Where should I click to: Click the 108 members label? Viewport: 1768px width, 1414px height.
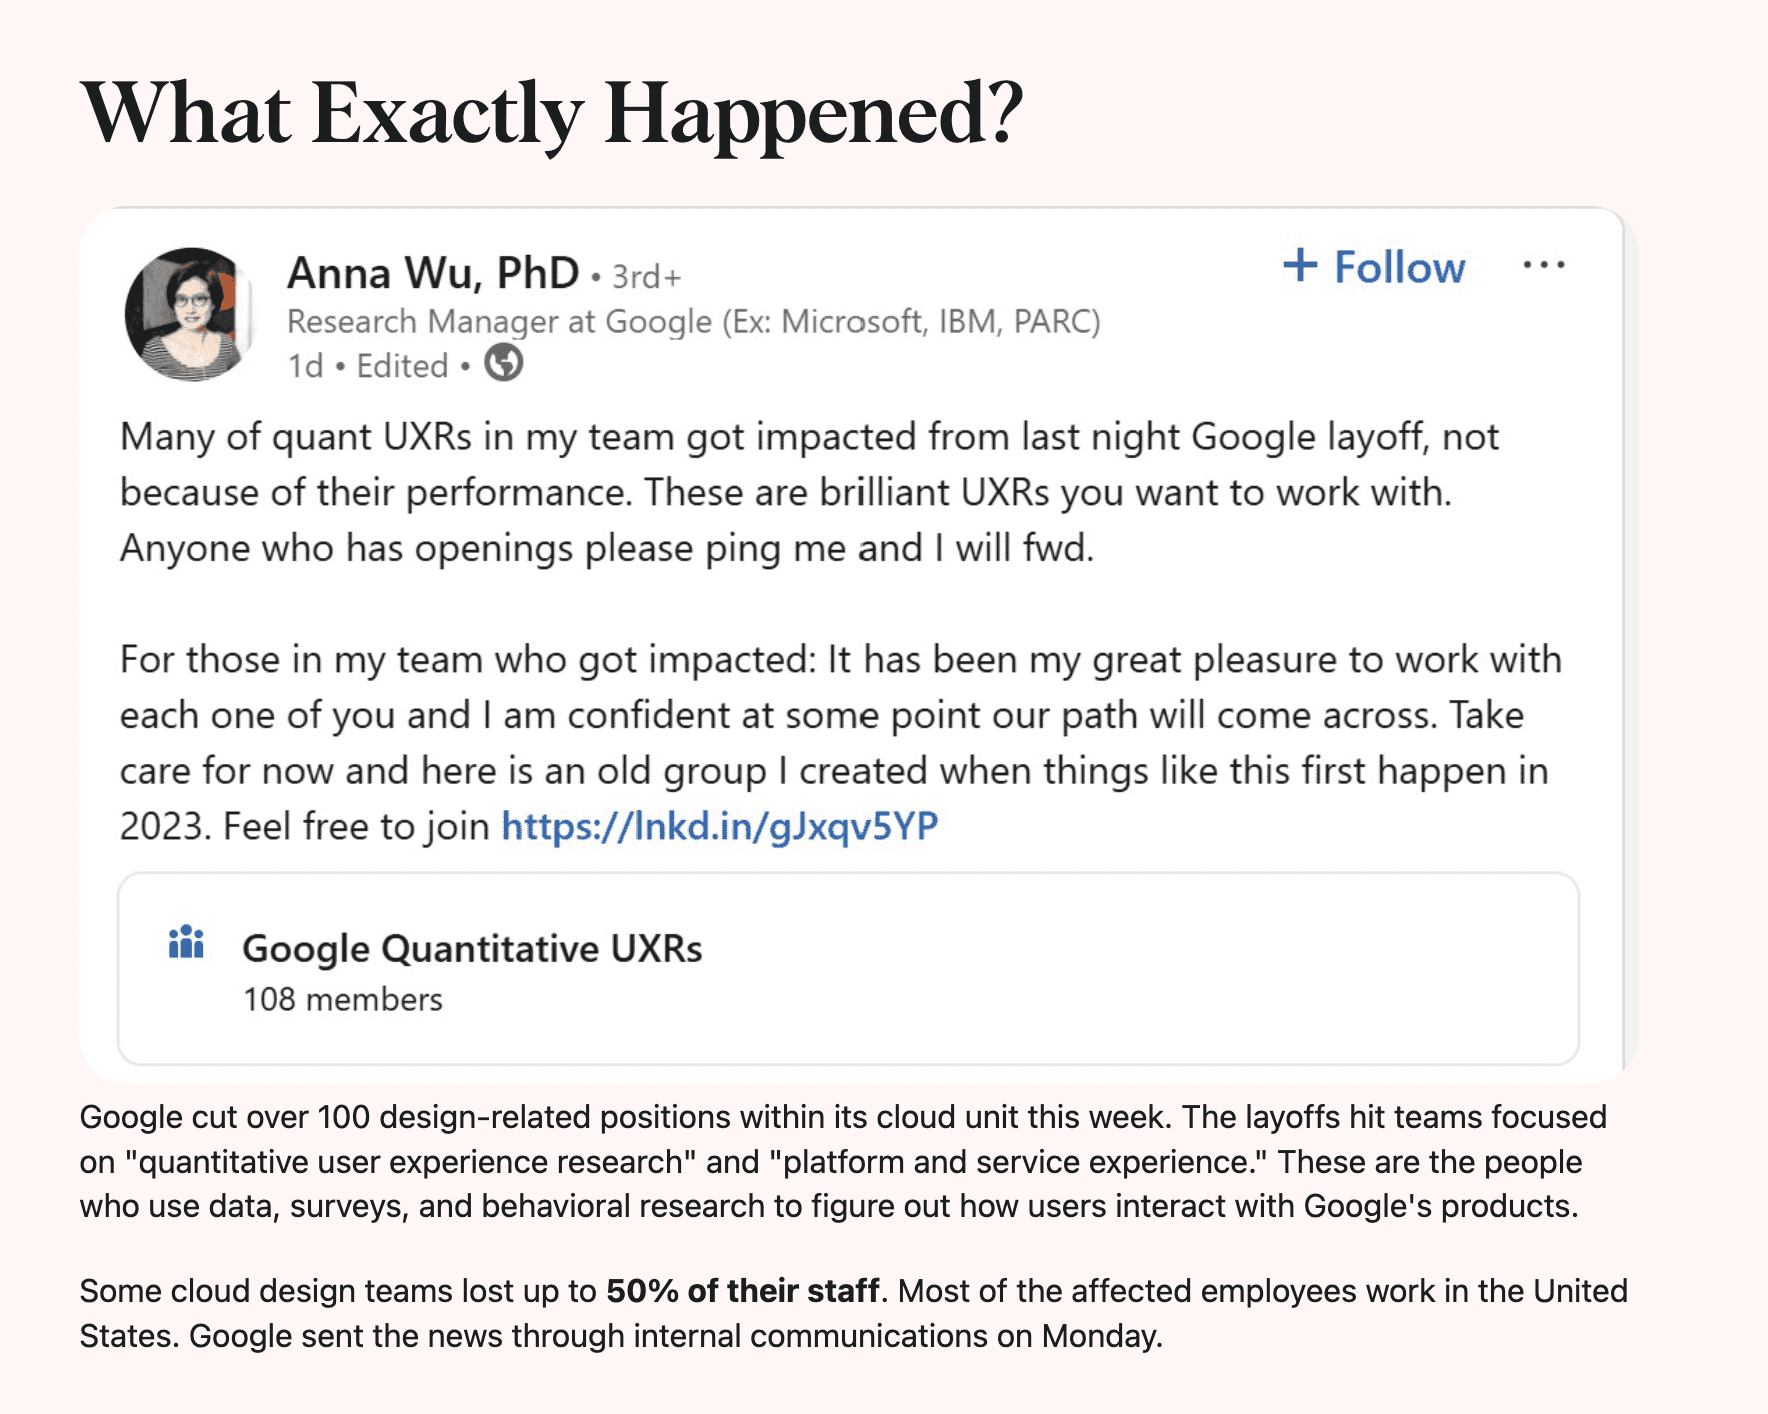point(342,997)
